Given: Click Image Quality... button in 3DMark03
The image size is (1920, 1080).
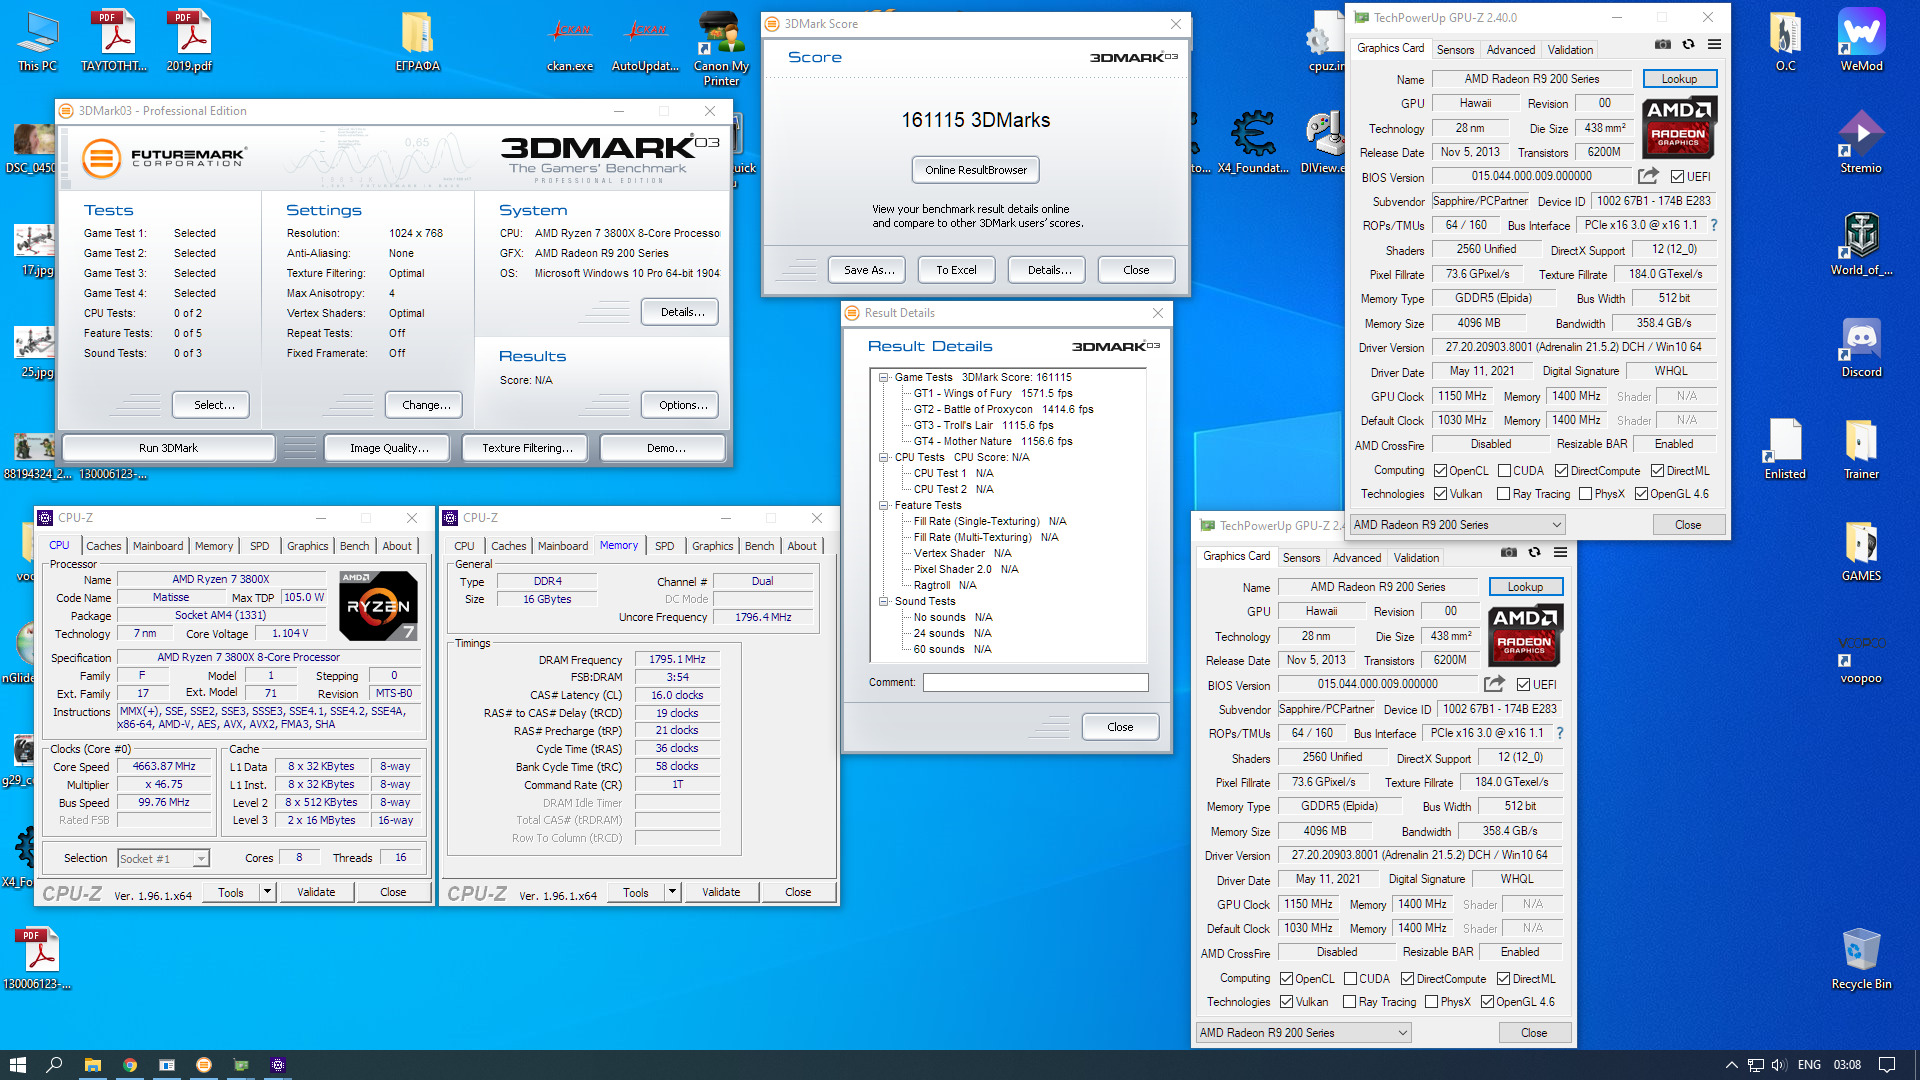Looking at the screenshot, I should (389, 448).
